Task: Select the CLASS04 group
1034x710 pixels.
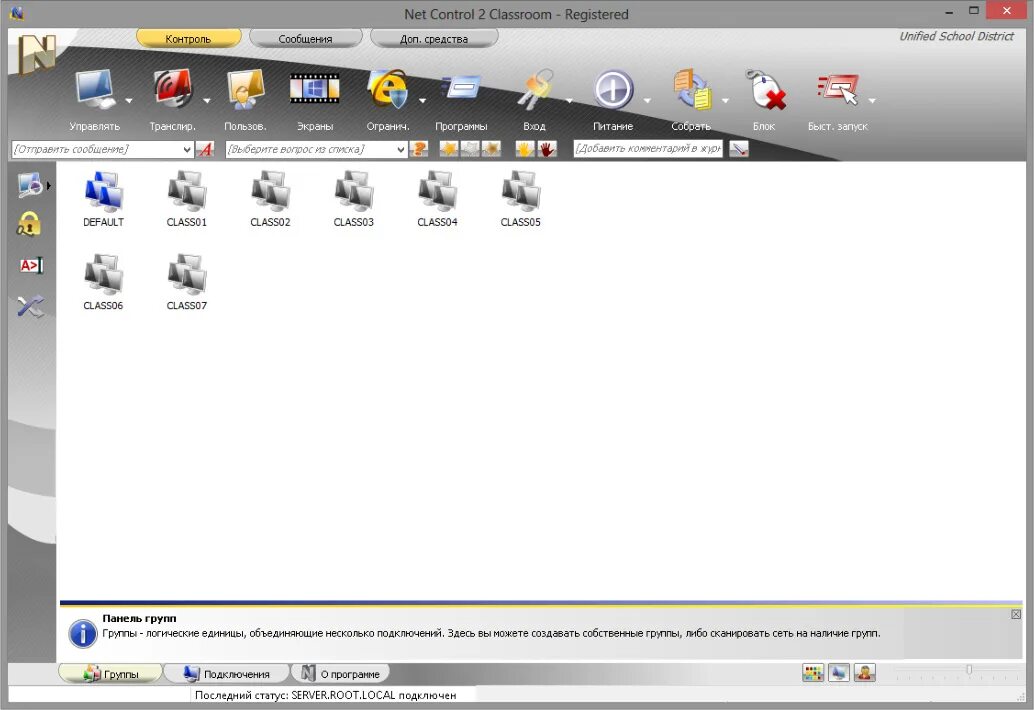Action: (437, 199)
